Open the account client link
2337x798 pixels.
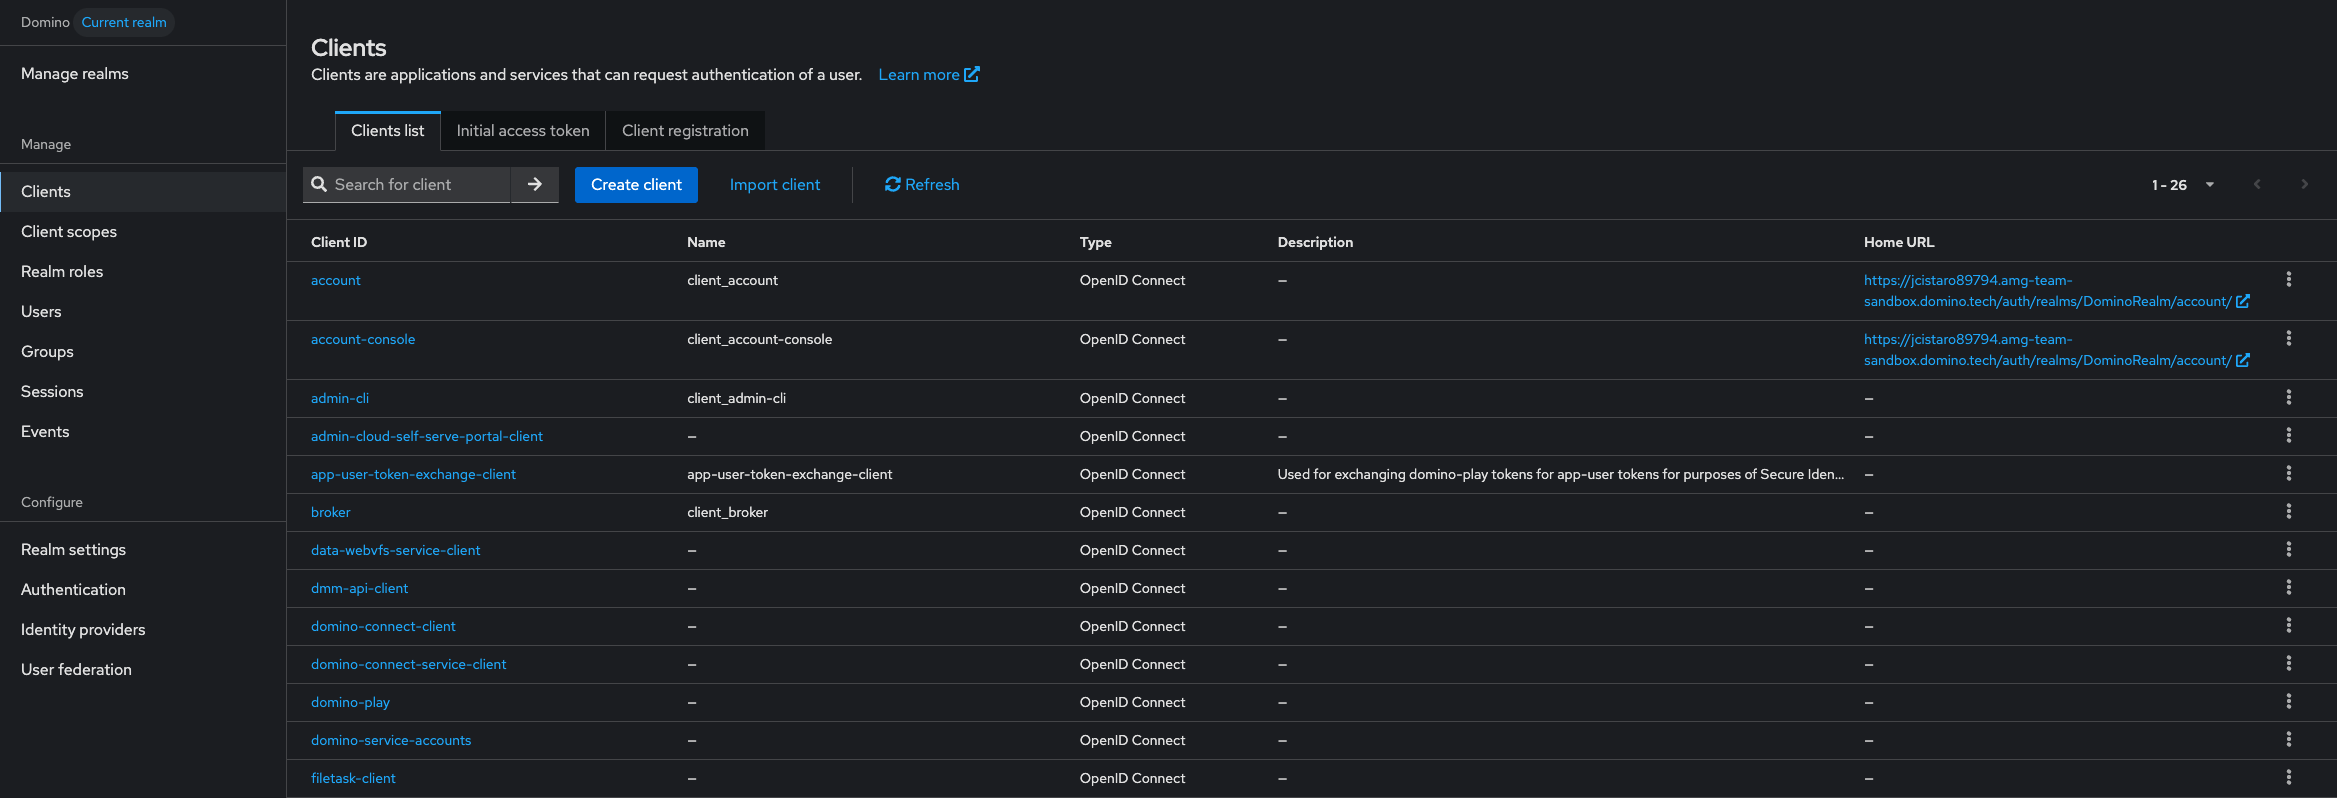click(x=335, y=280)
